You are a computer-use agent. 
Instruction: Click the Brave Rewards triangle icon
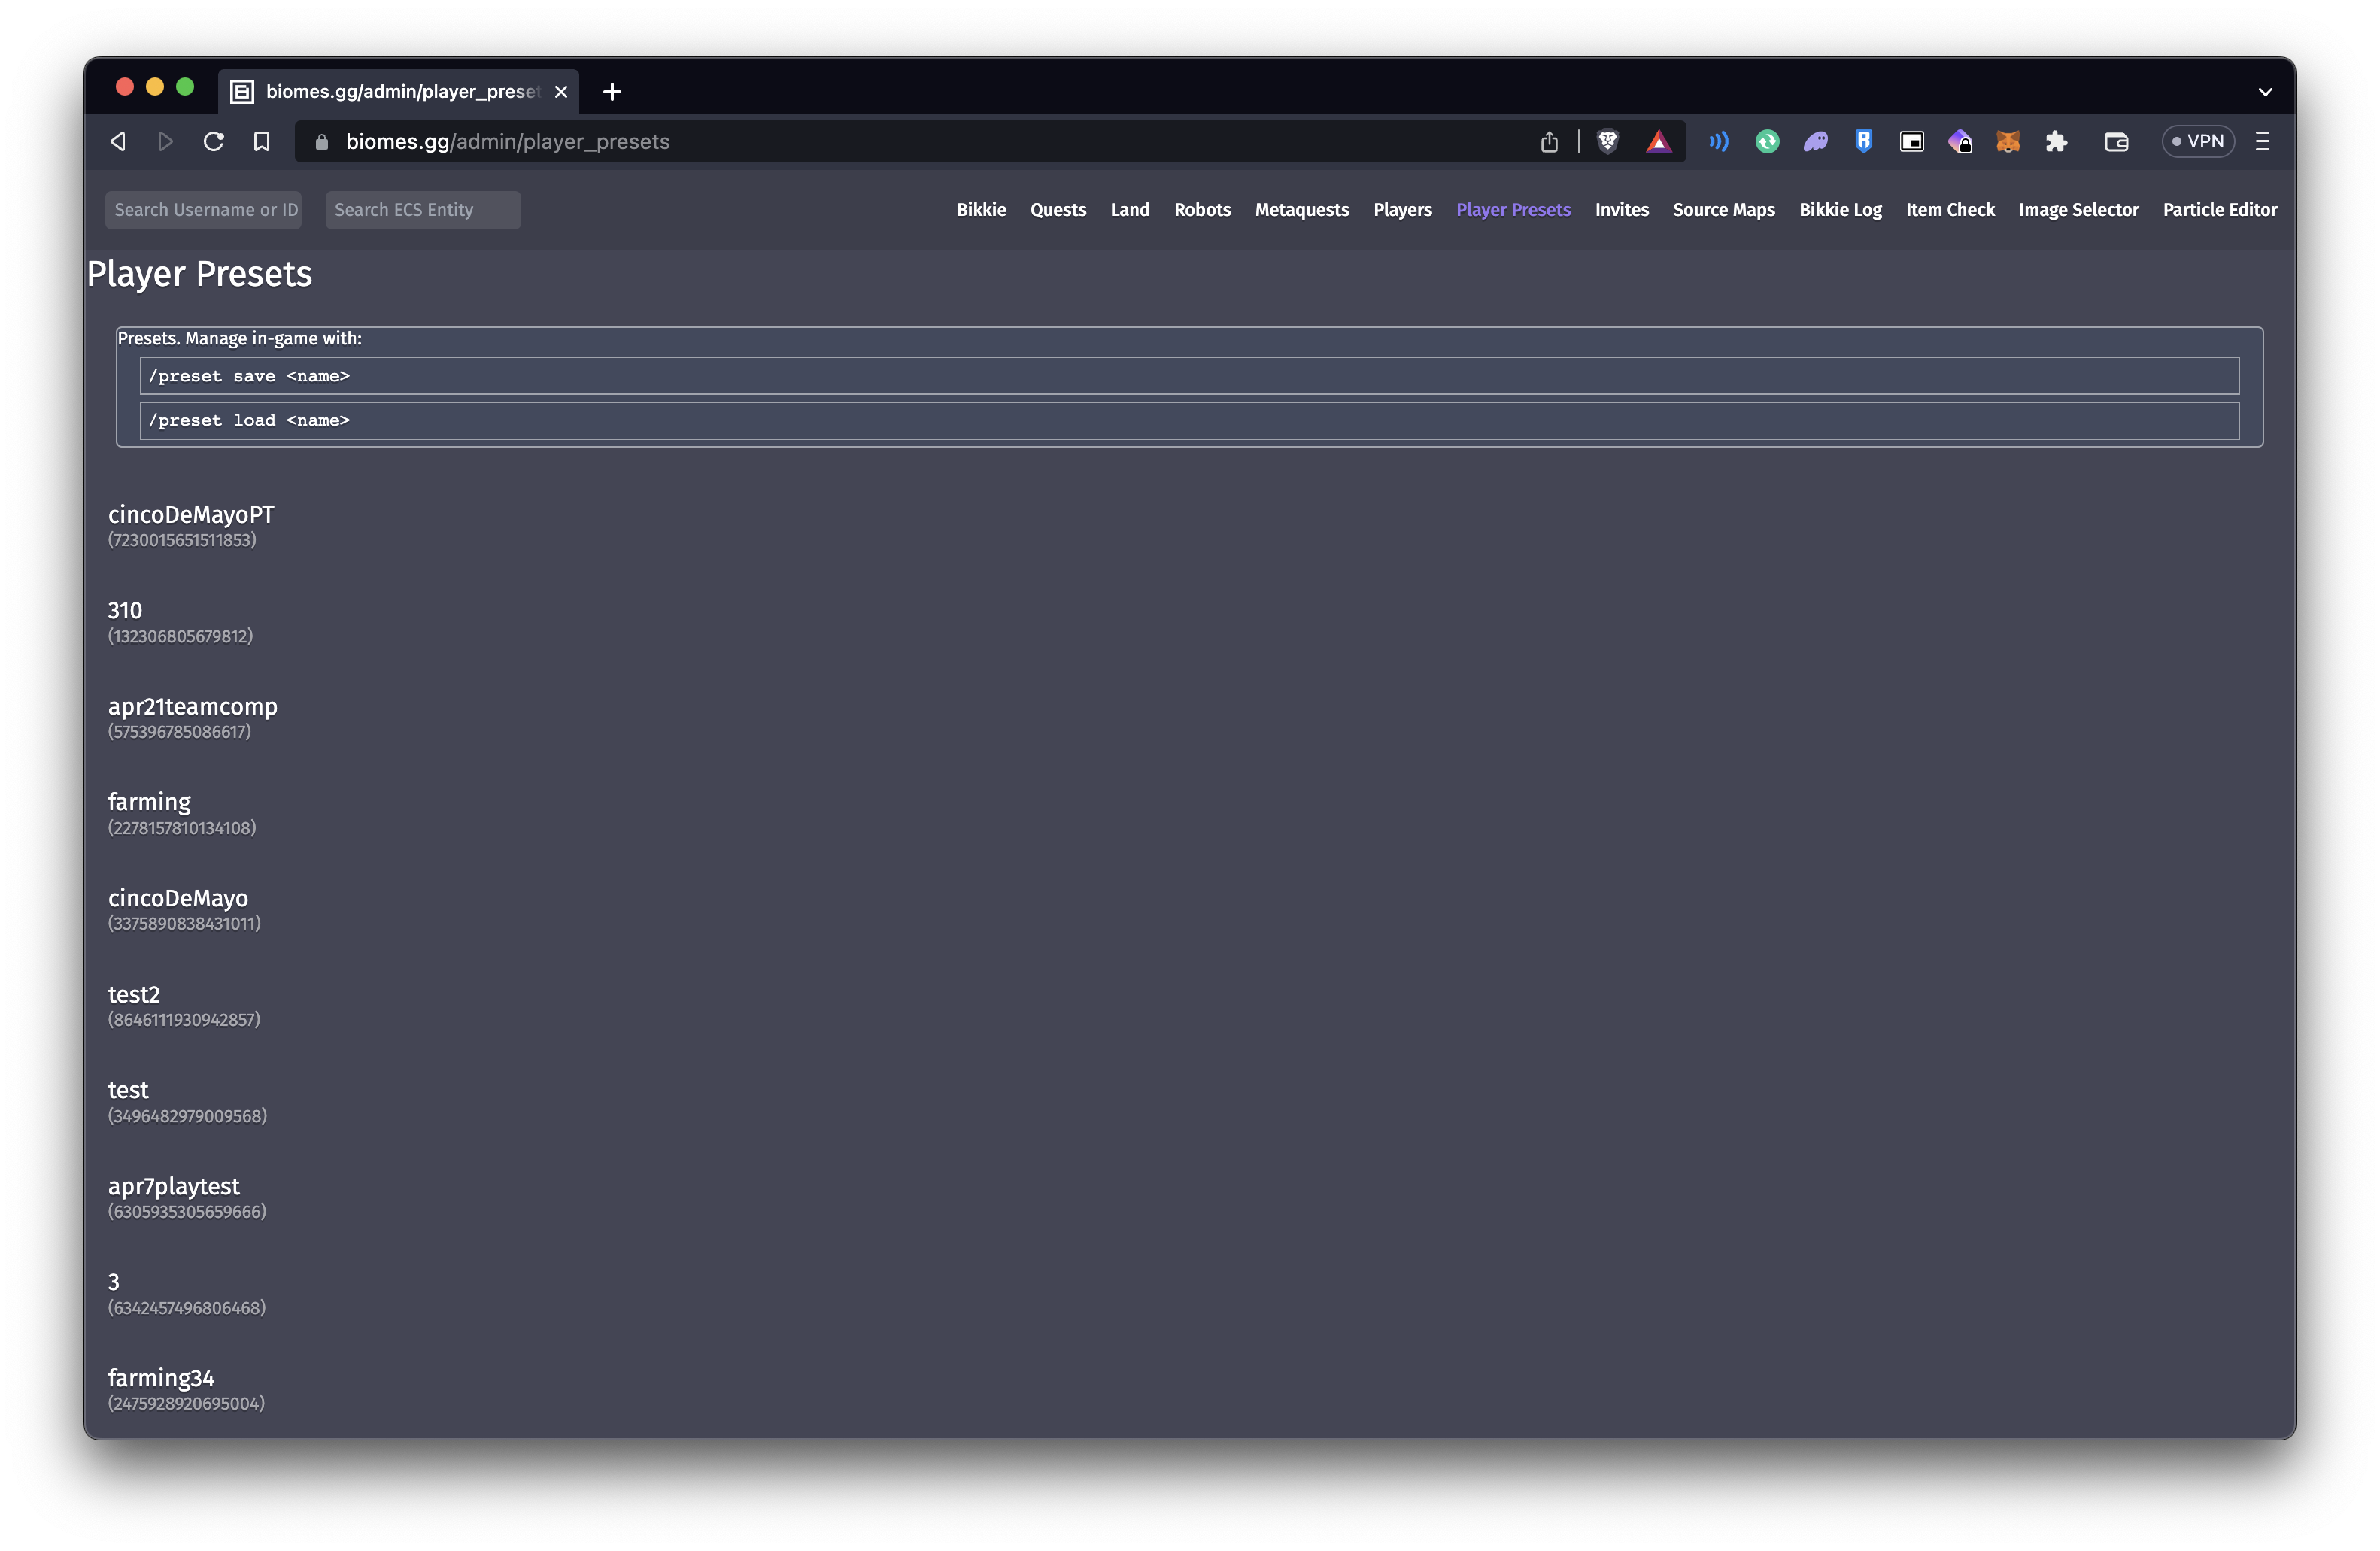coord(1658,142)
